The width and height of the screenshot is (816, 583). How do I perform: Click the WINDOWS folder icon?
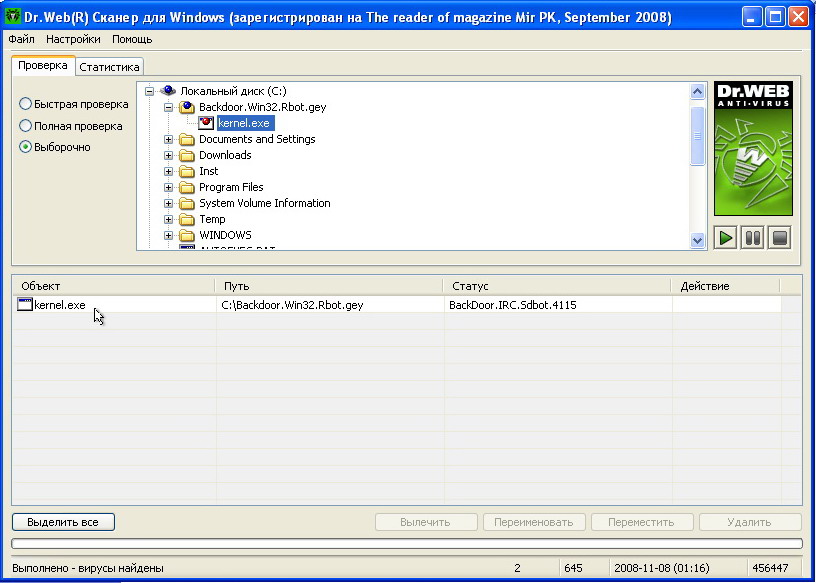(186, 235)
